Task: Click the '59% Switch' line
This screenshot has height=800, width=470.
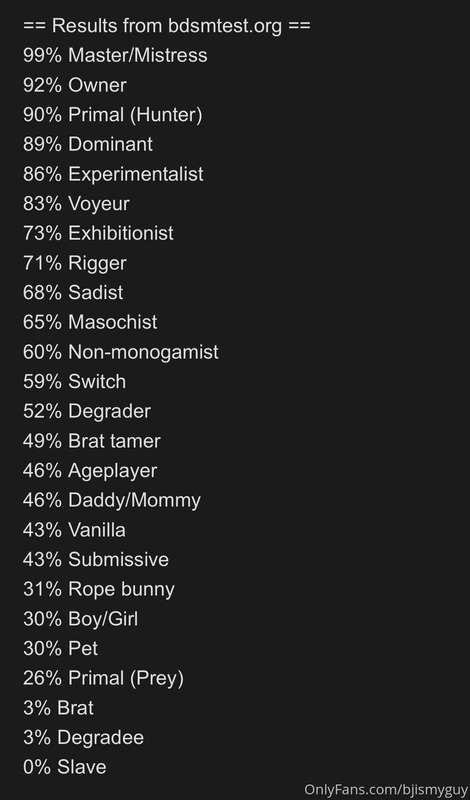Action: coord(75,382)
